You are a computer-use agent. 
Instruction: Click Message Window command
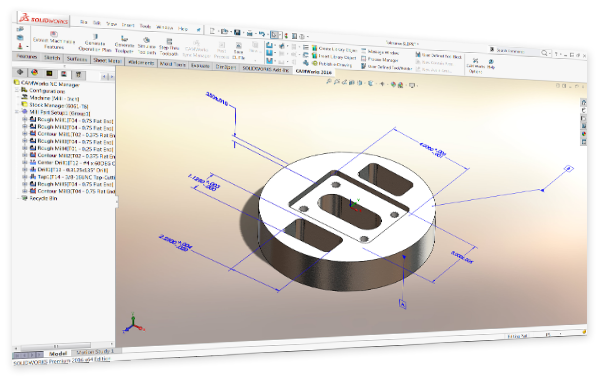[x=380, y=52]
